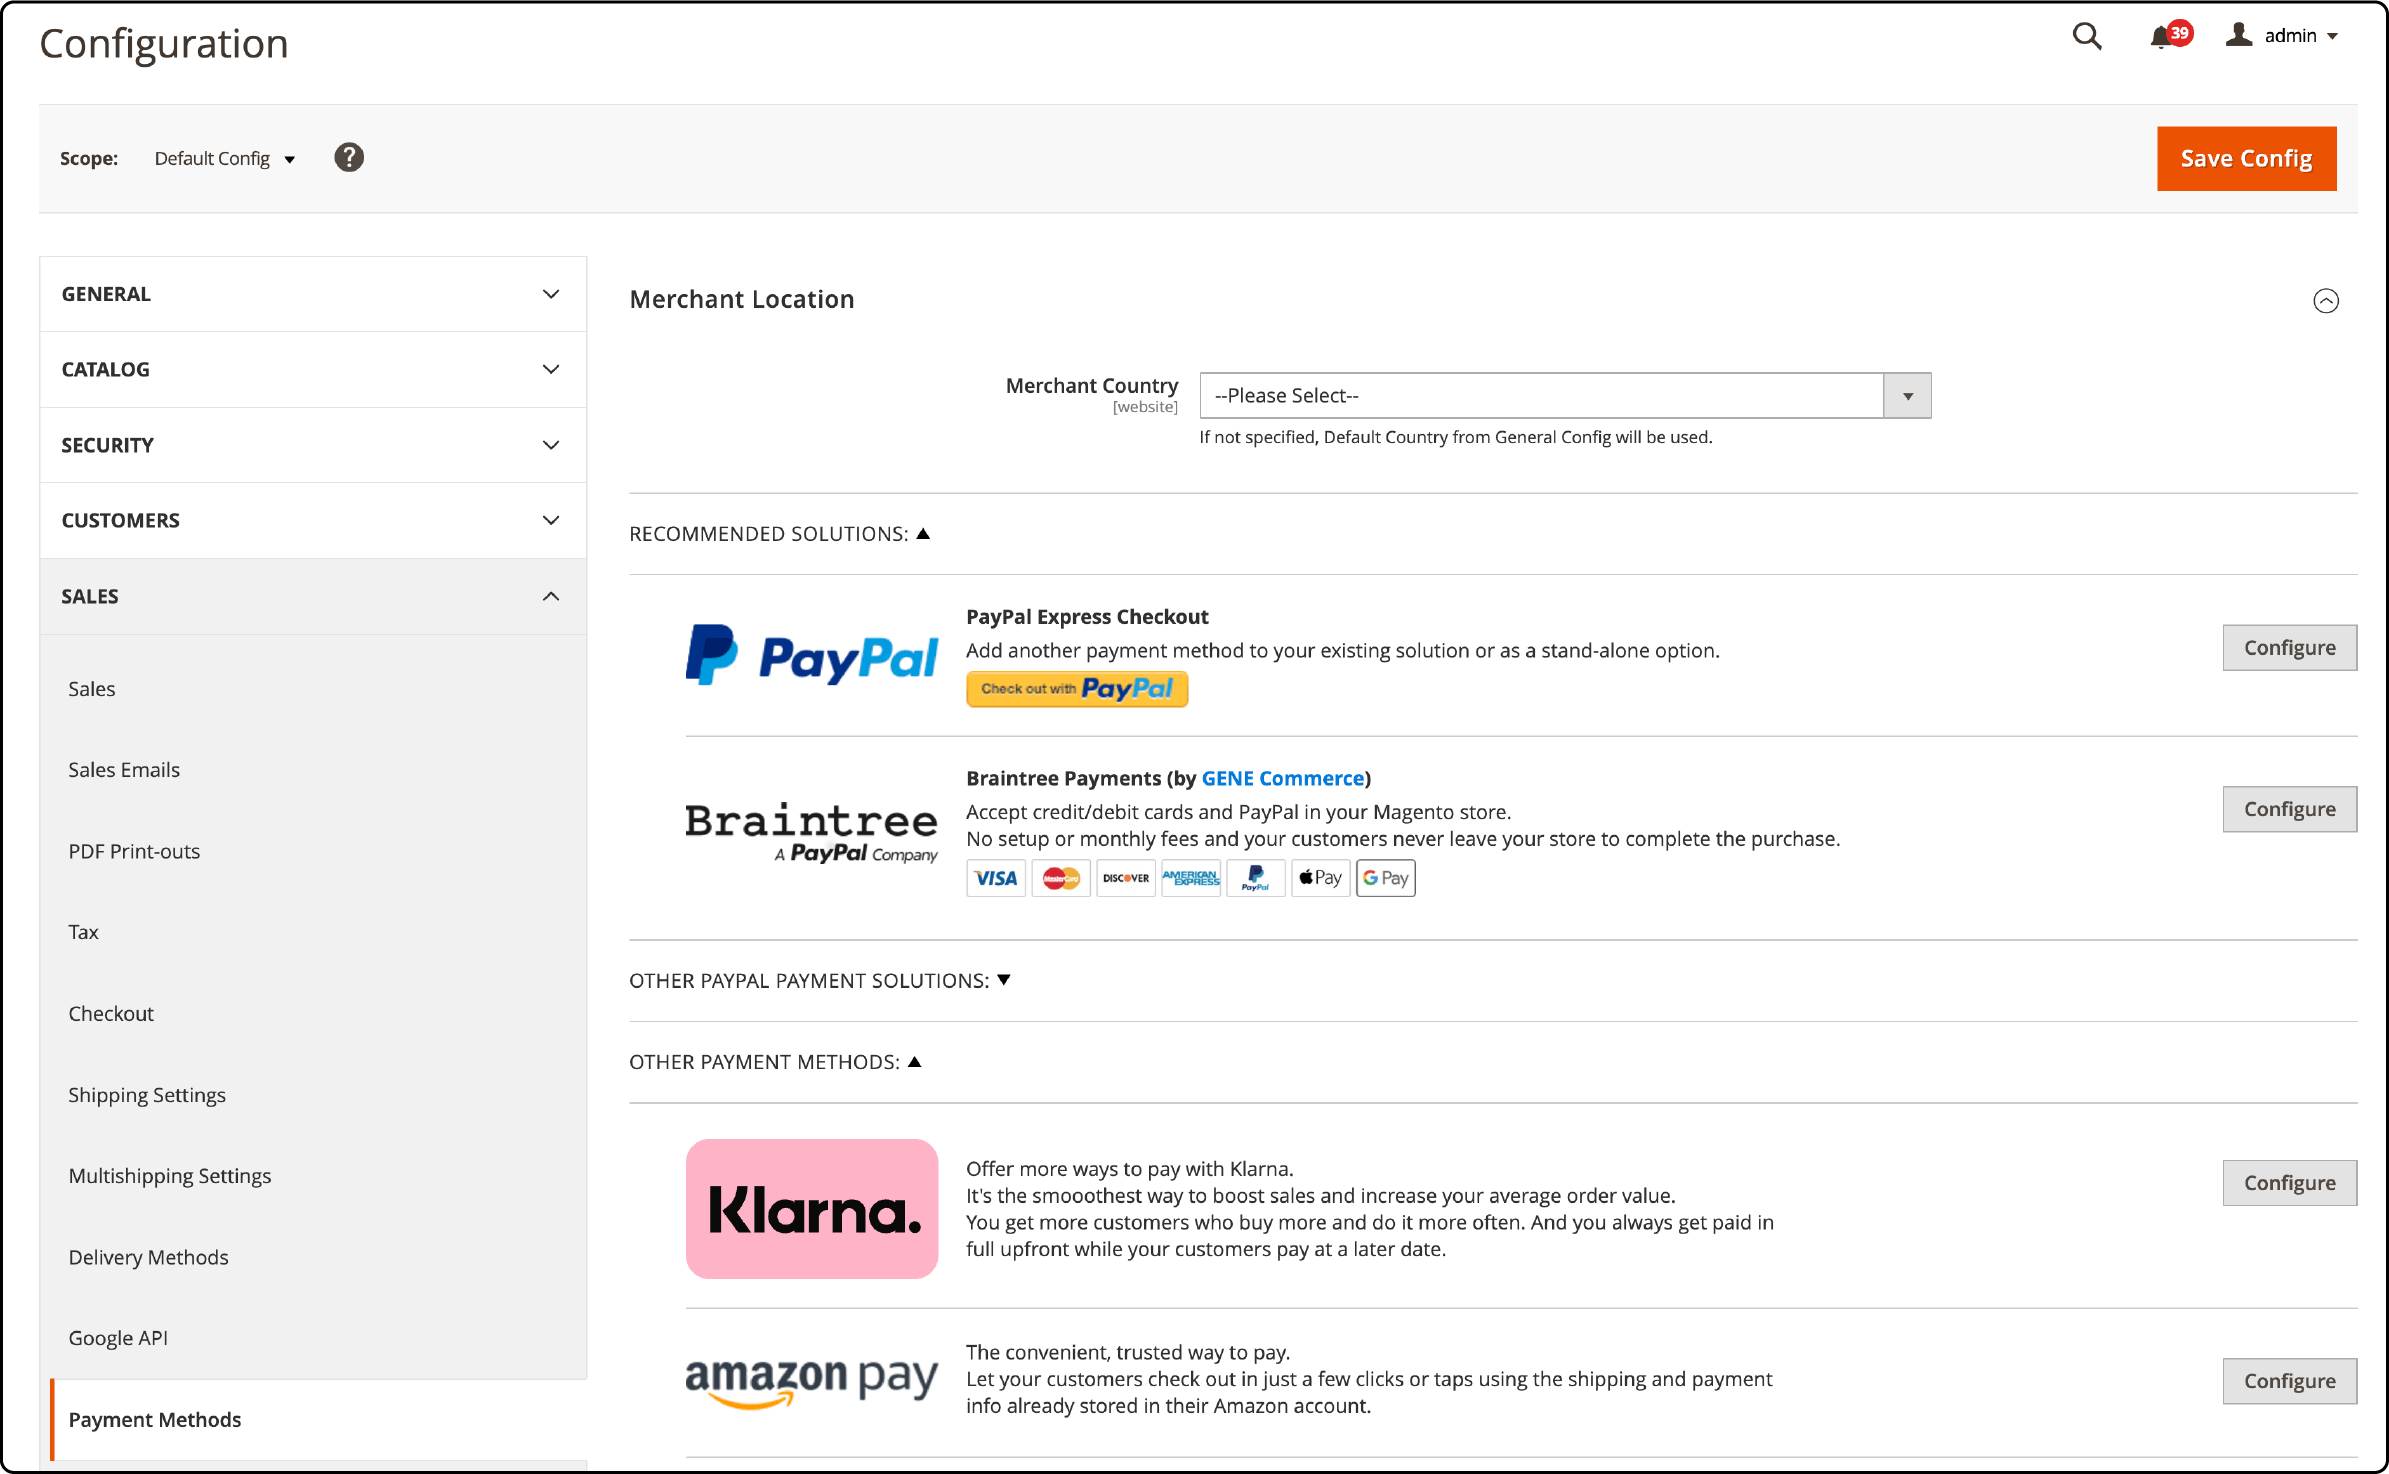2389x1474 pixels.
Task: Click the Configuration page title
Action: [x=164, y=44]
